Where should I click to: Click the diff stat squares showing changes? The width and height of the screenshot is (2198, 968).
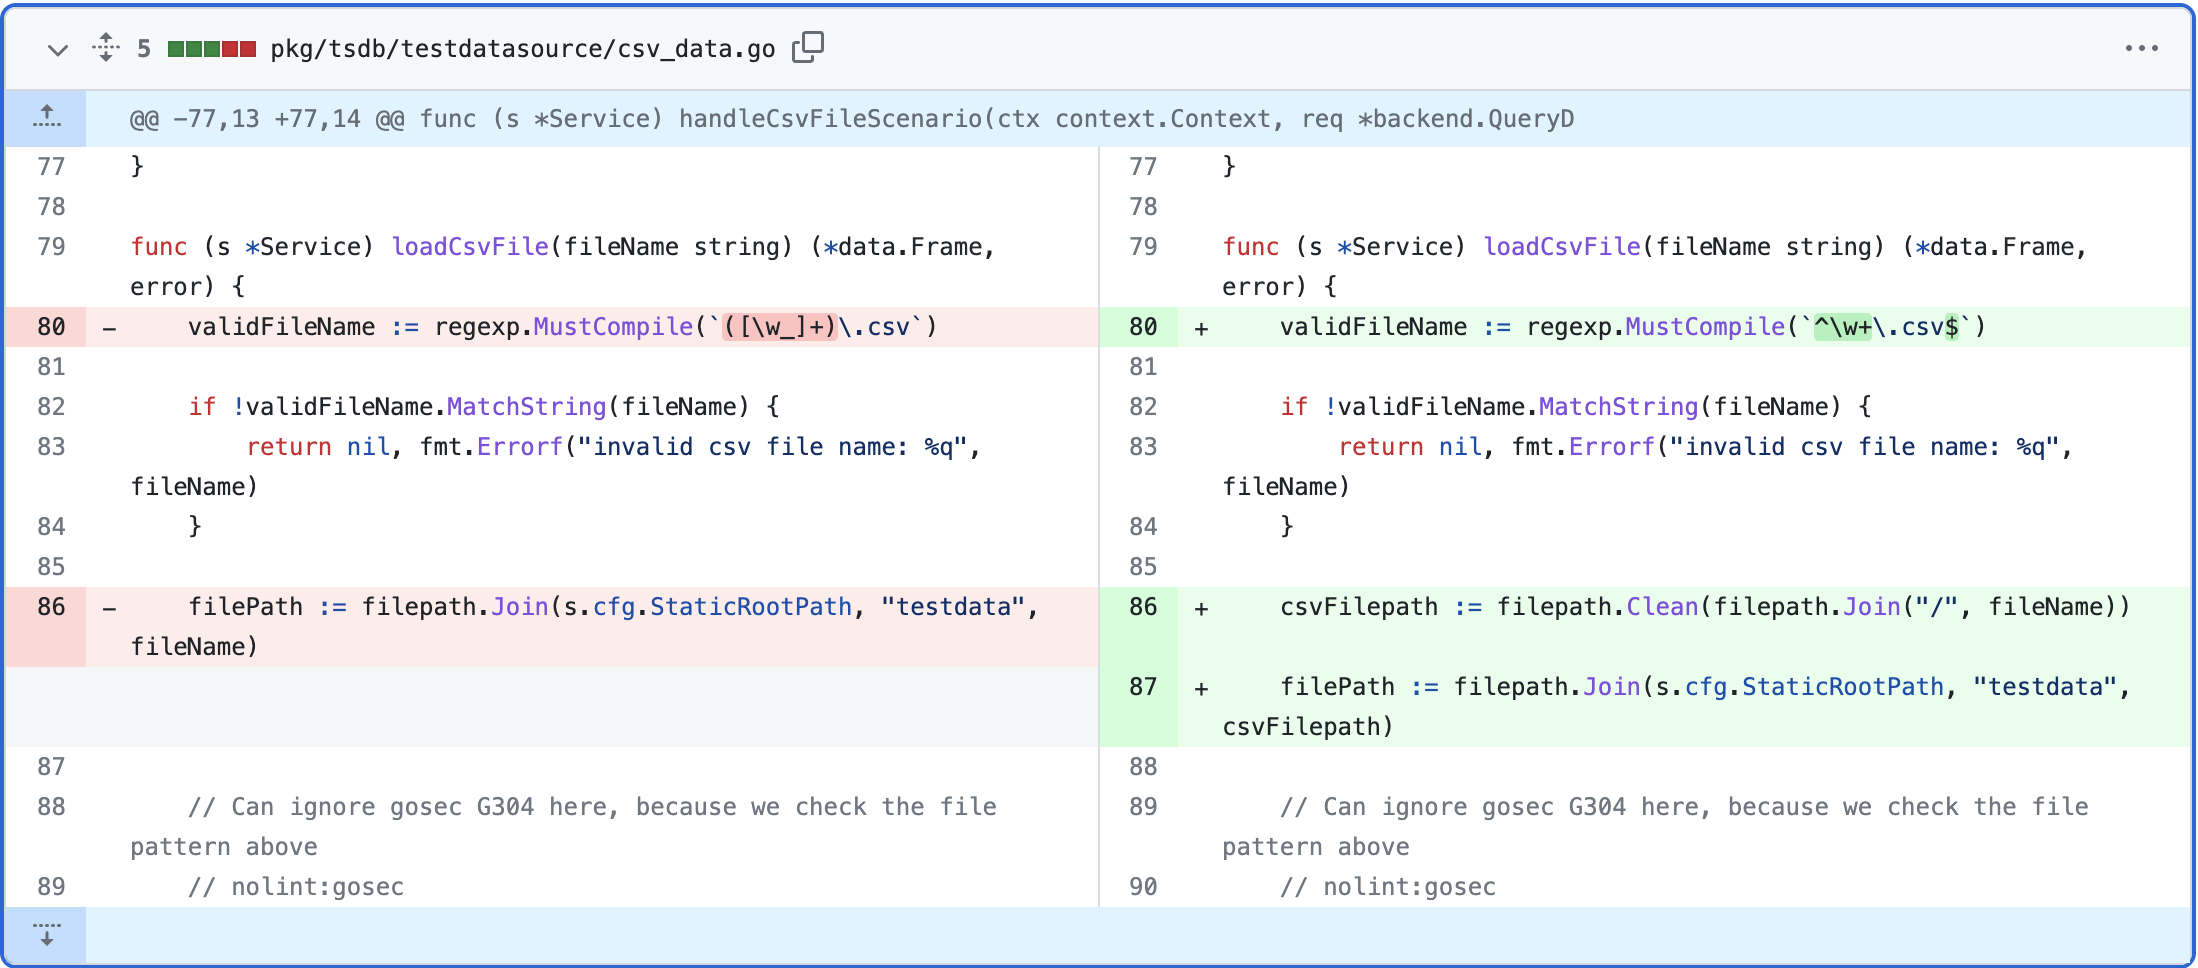tap(210, 47)
